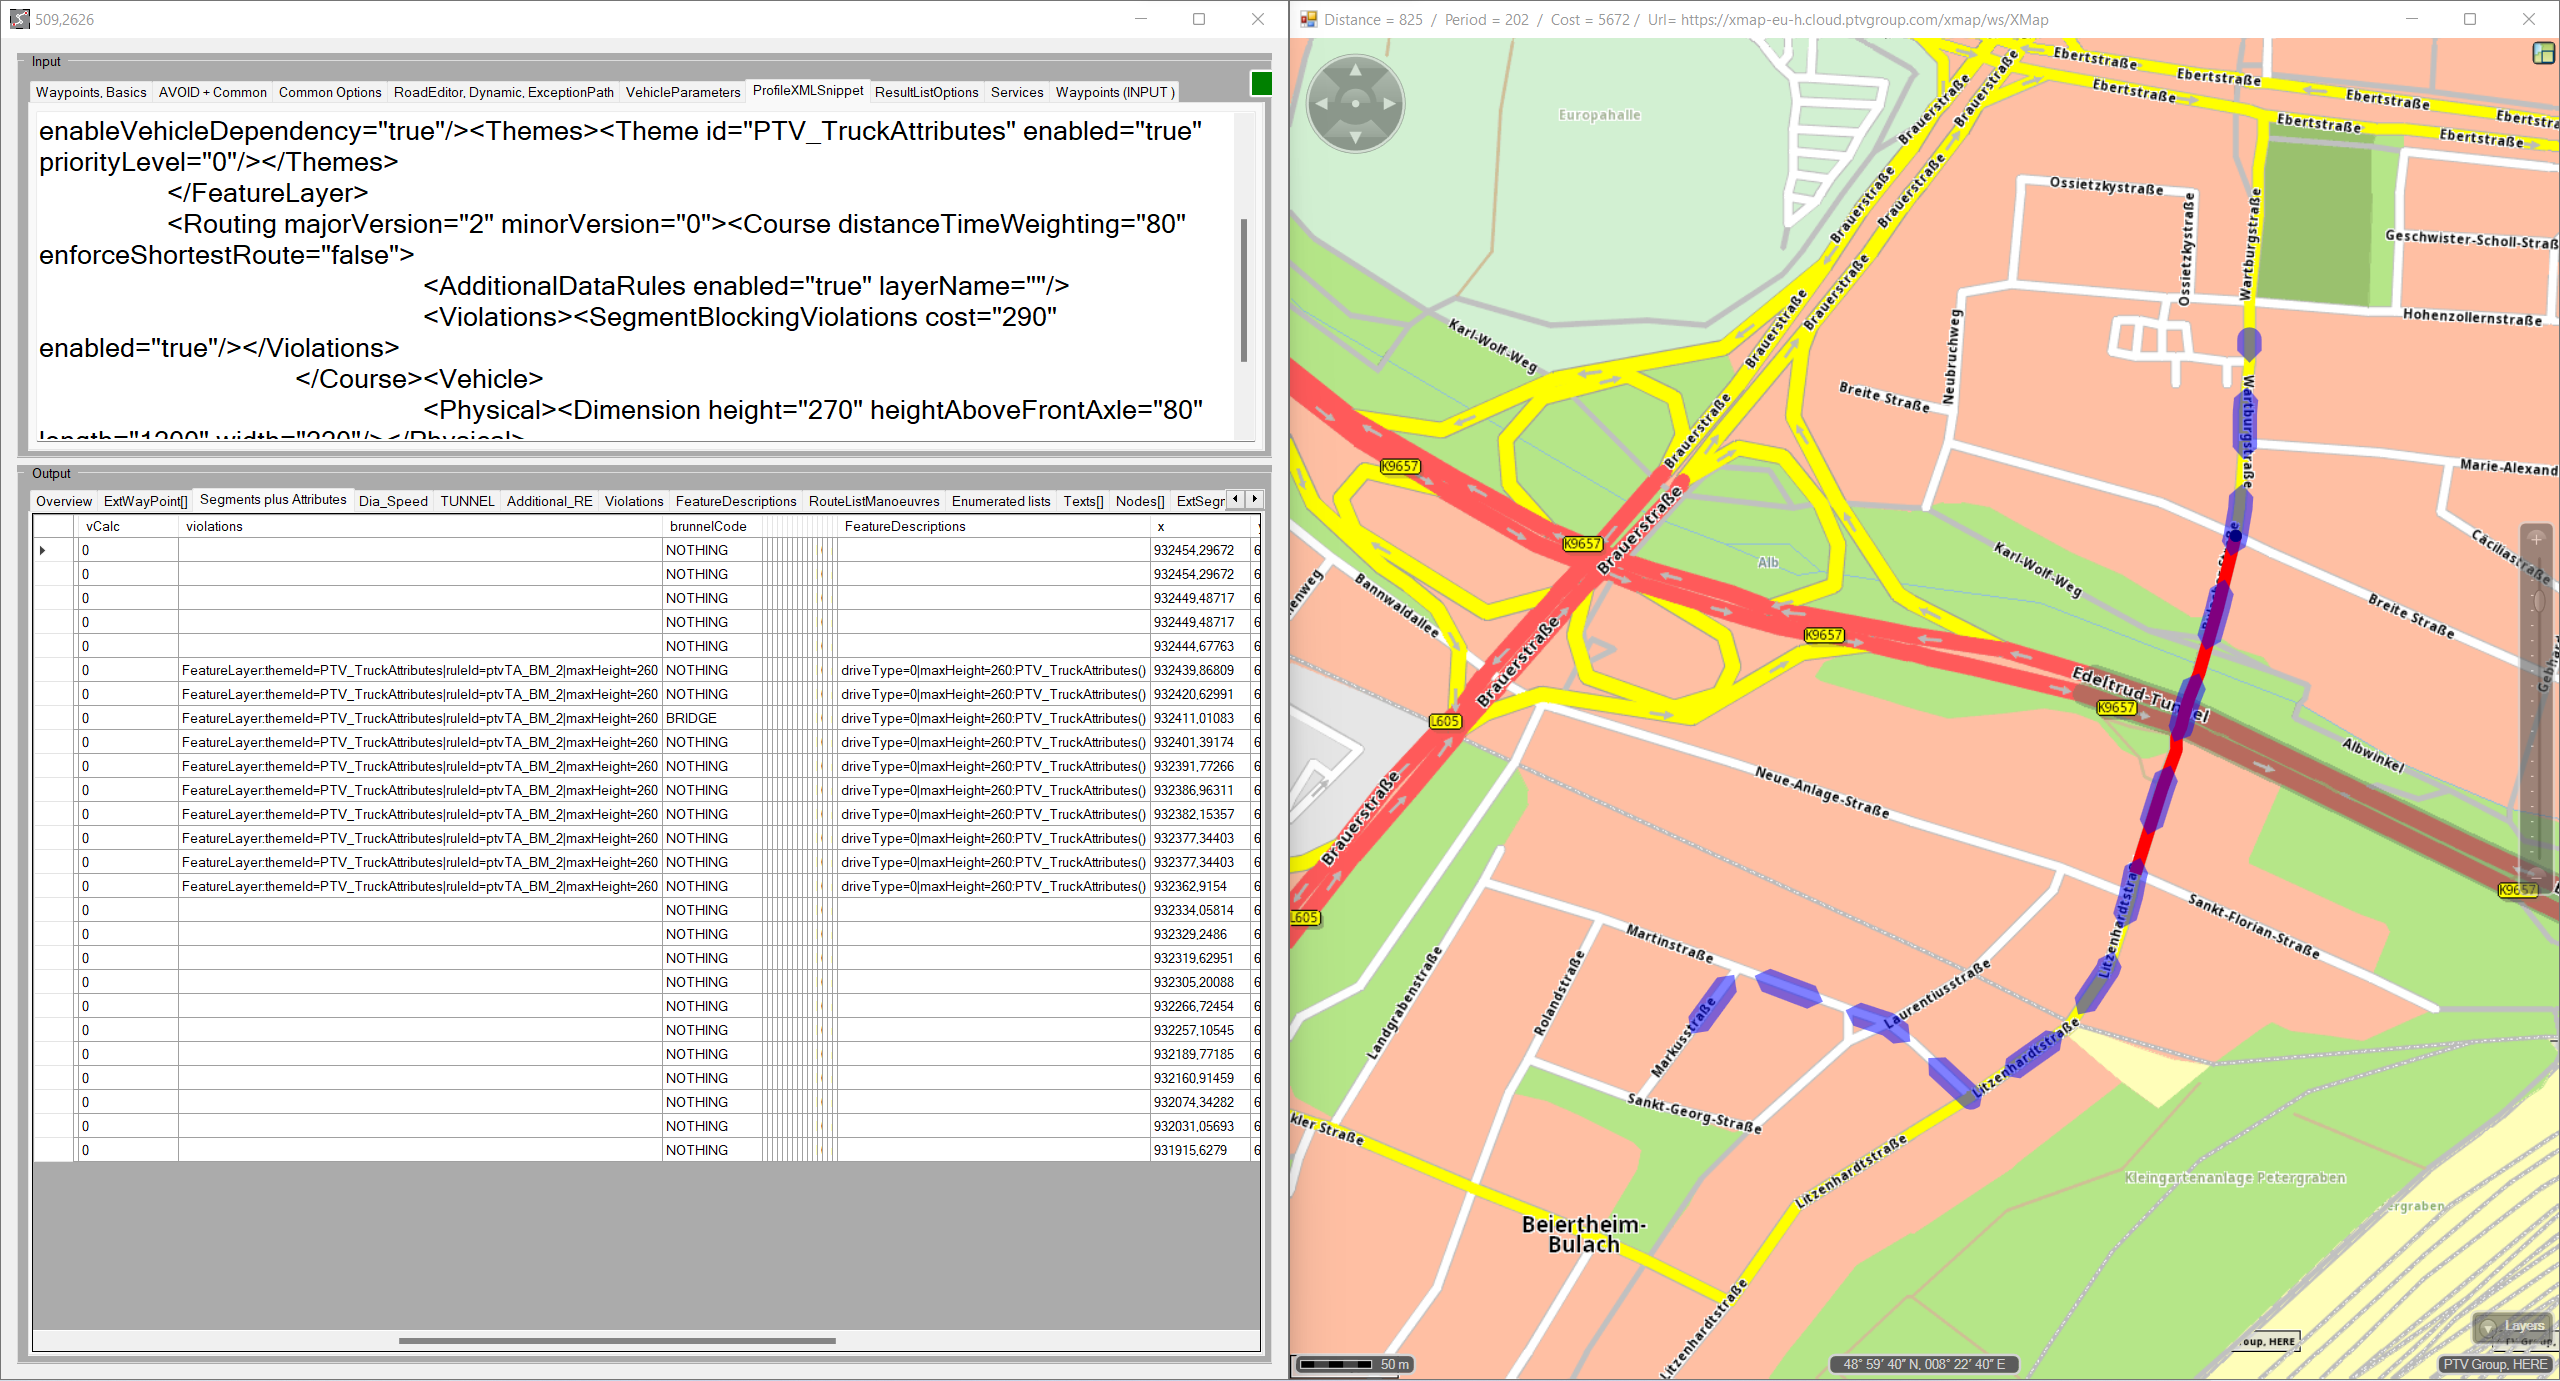
Task: Open the TUNNEL output tab
Action: (467, 501)
